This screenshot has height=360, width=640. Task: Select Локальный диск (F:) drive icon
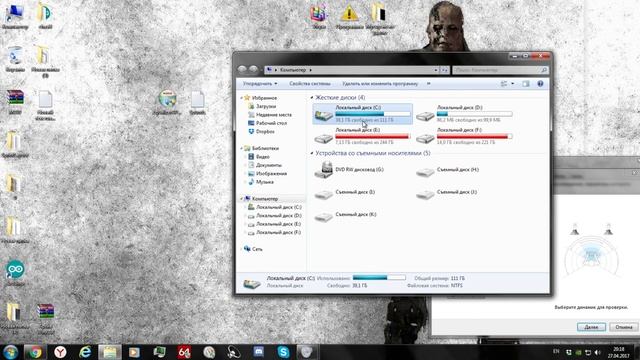pyautogui.click(x=425, y=138)
